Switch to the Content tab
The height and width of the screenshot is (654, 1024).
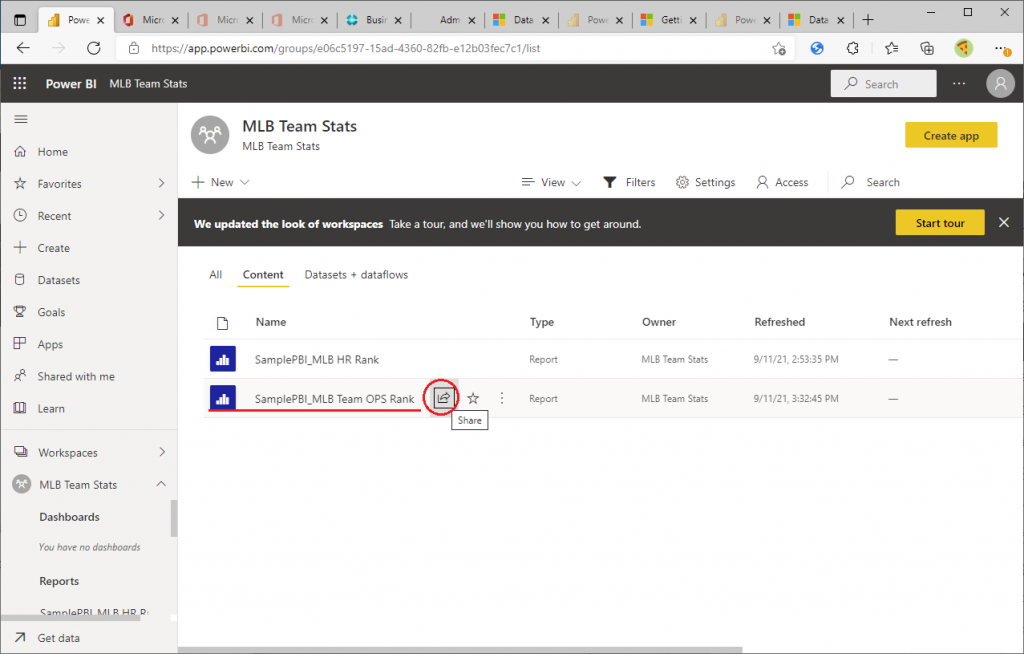[x=263, y=275]
